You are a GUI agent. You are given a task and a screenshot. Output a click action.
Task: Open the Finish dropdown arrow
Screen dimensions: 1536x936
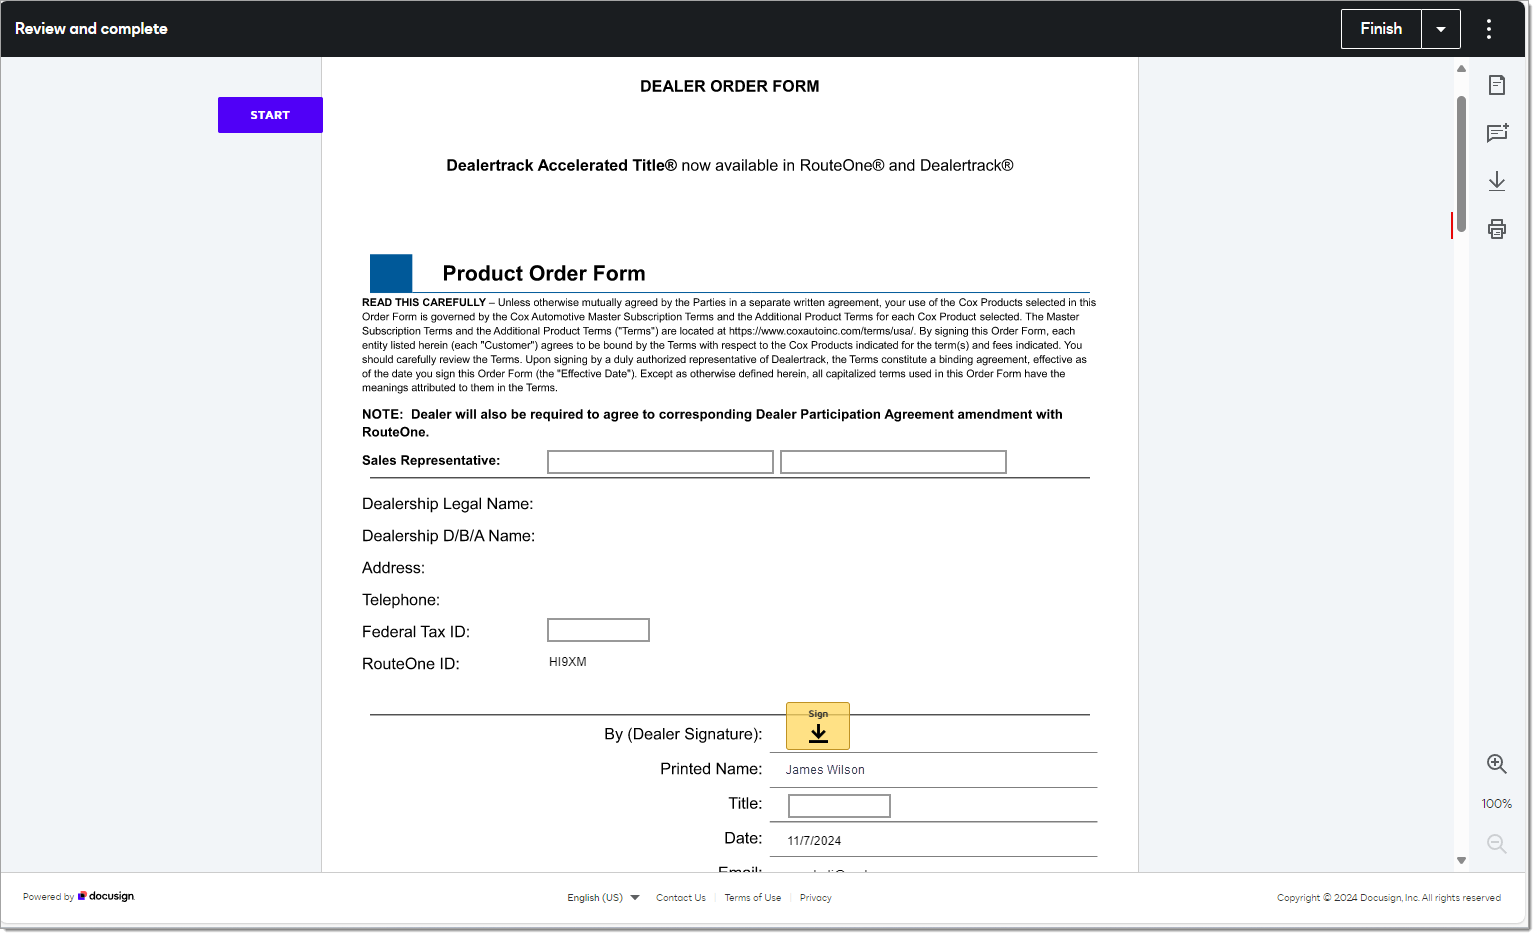coord(1441,29)
